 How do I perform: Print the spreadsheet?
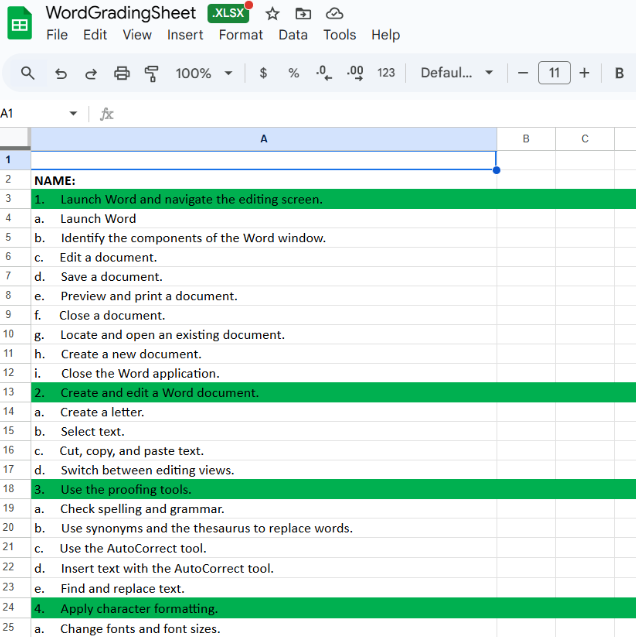(x=121, y=74)
